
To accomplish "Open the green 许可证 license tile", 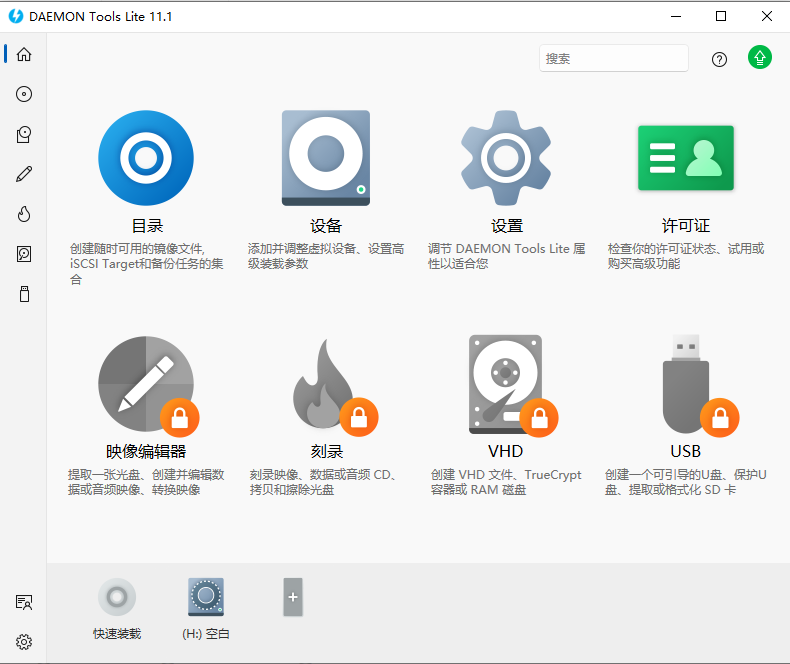I will coord(686,158).
